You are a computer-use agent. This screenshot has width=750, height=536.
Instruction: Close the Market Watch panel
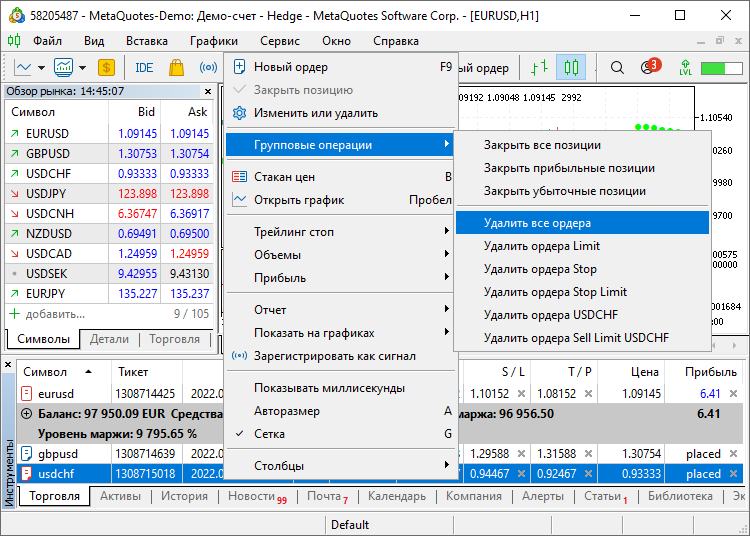(x=208, y=91)
